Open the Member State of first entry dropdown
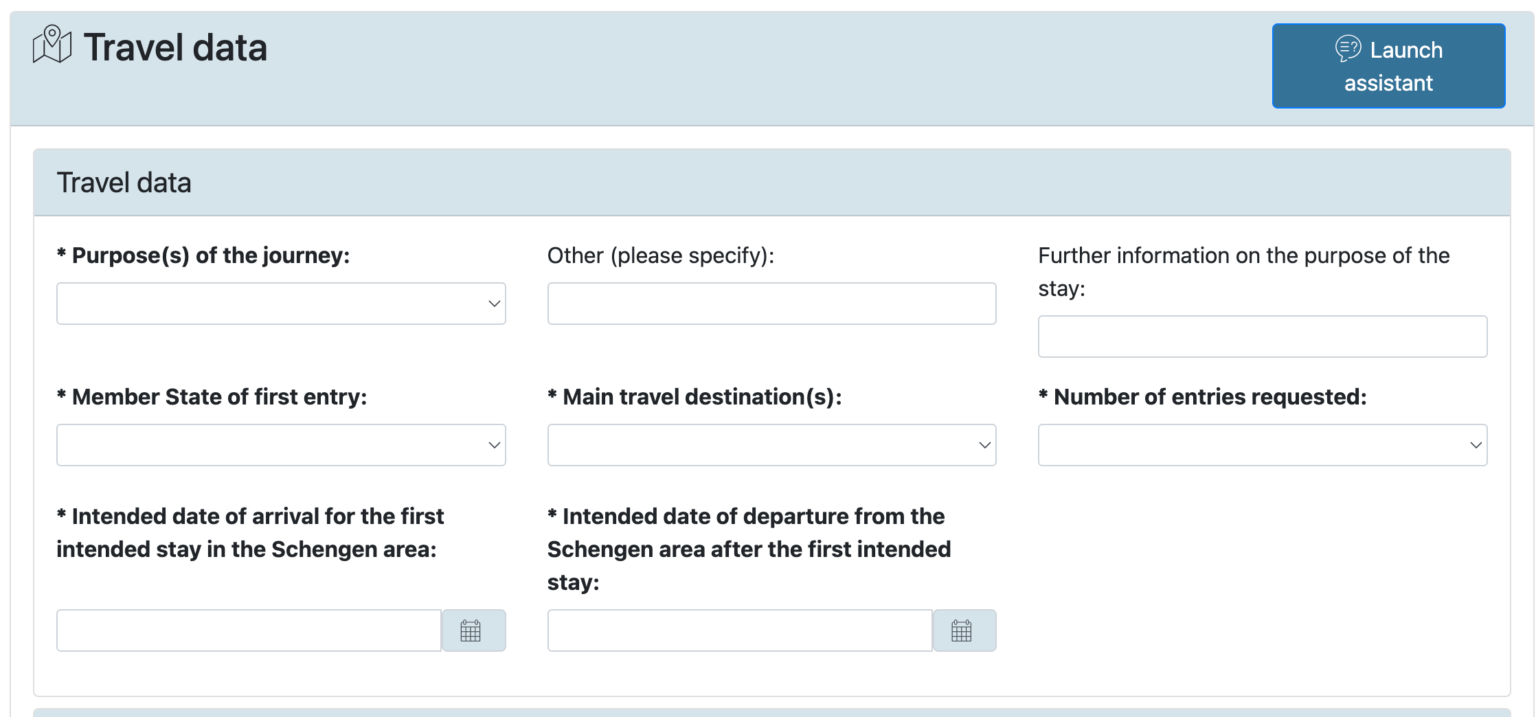This screenshot has height=717, width=1536. [280, 444]
